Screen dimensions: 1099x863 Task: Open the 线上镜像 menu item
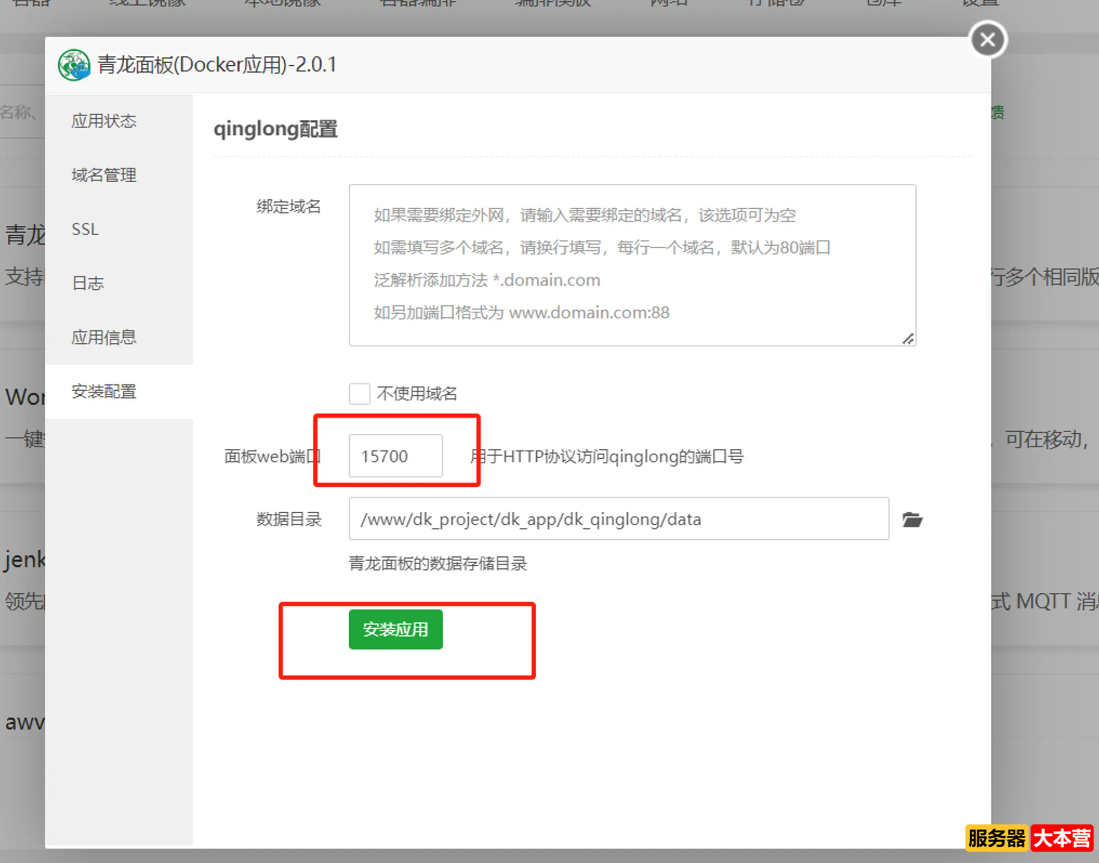coord(146,2)
